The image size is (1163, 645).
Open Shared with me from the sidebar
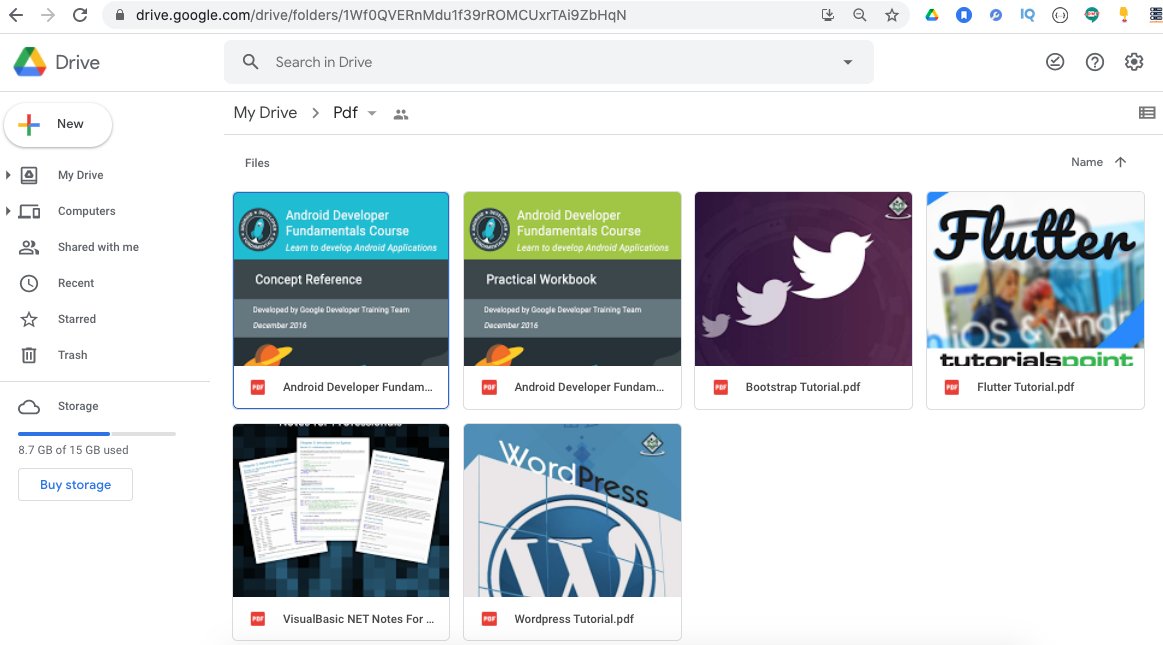click(98, 247)
